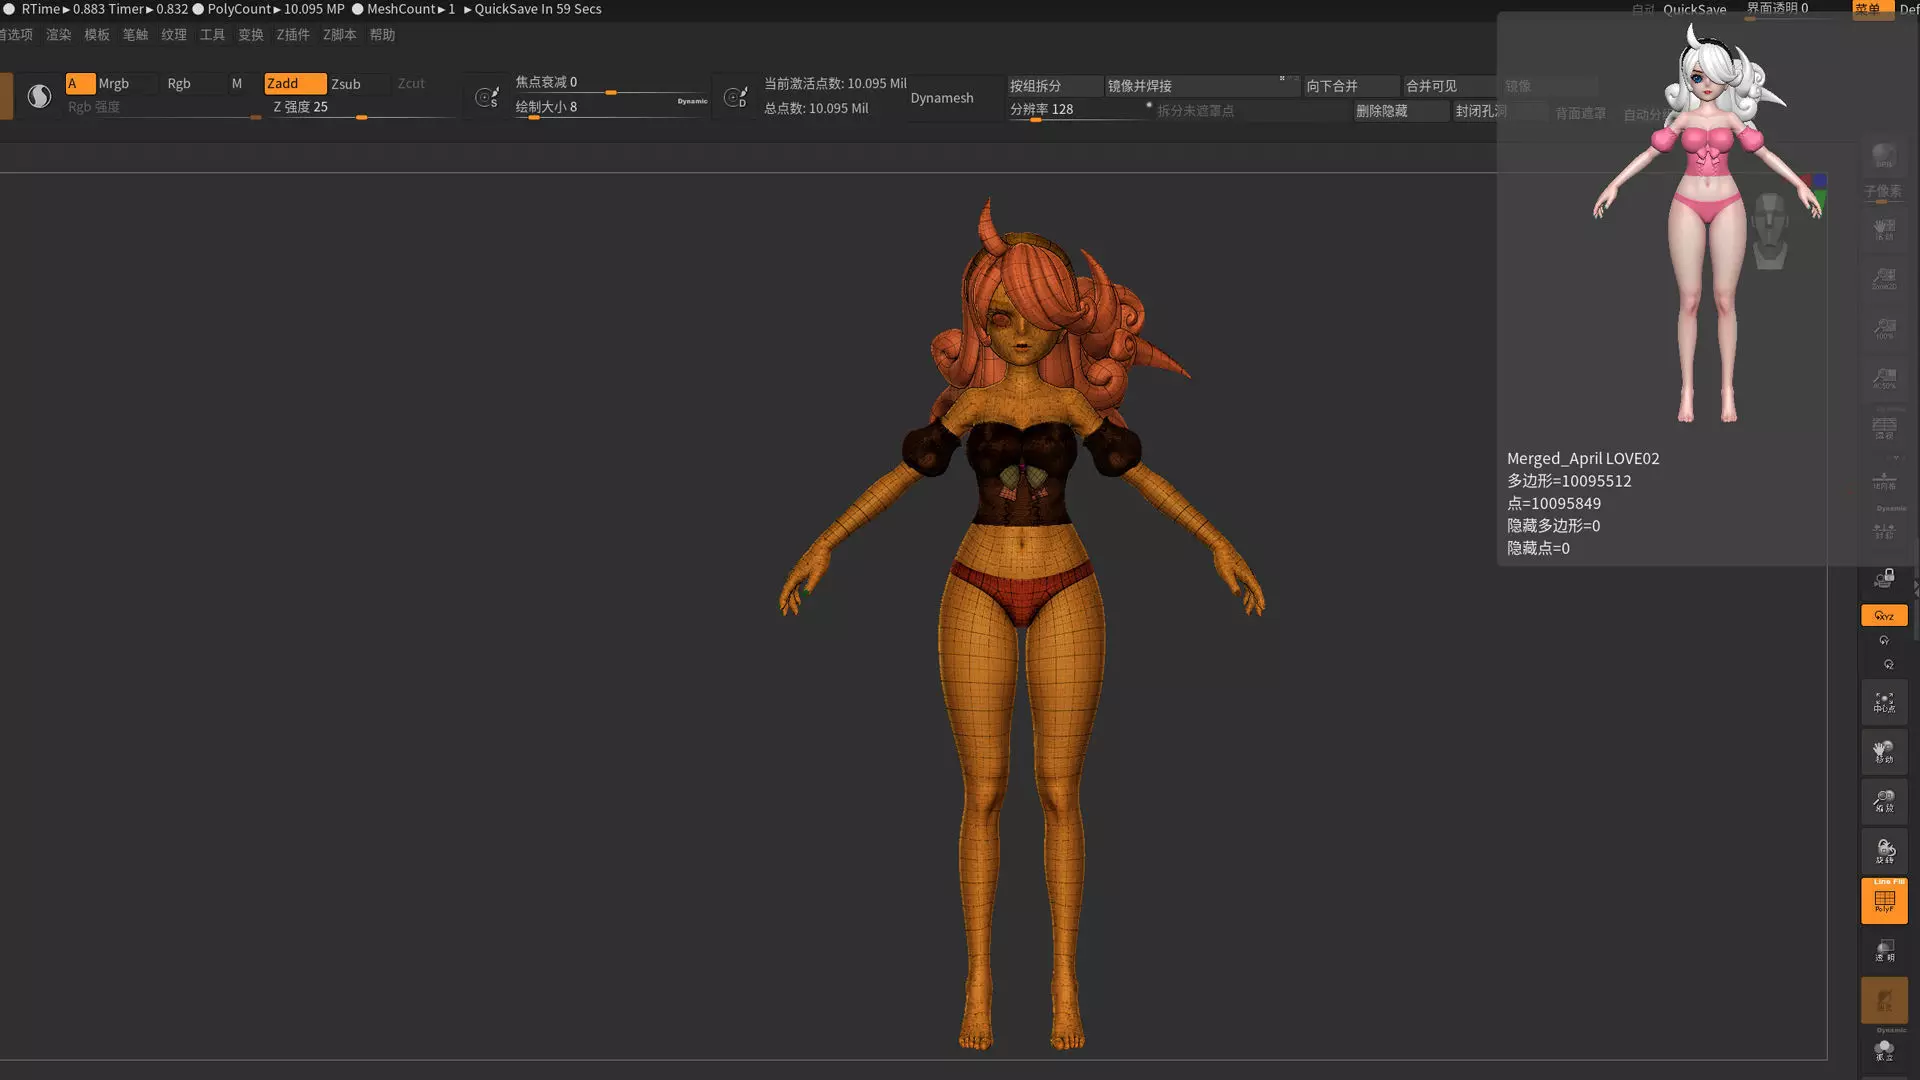1920x1080 pixels.
Task: Click the 镜像并焊接 mirror and weld button
Action: point(1202,86)
